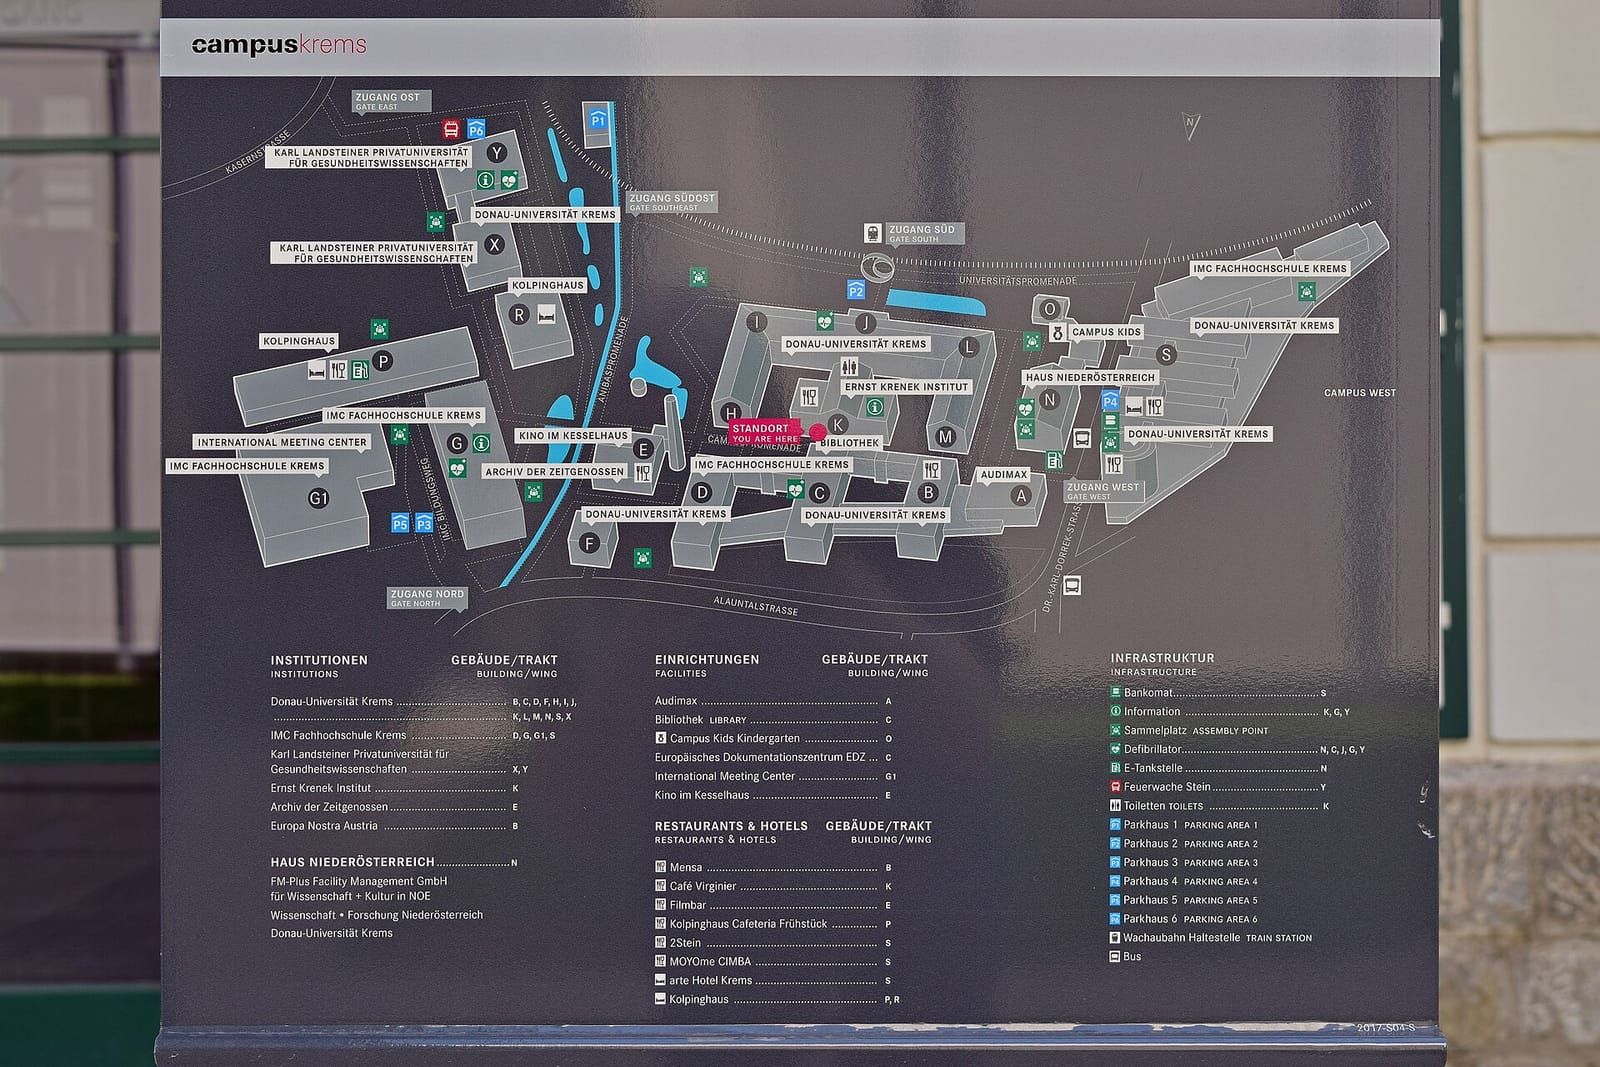Click the 'International Meeting Center' map label
Screen dimensions: 1600x1067
[x=282, y=442]
